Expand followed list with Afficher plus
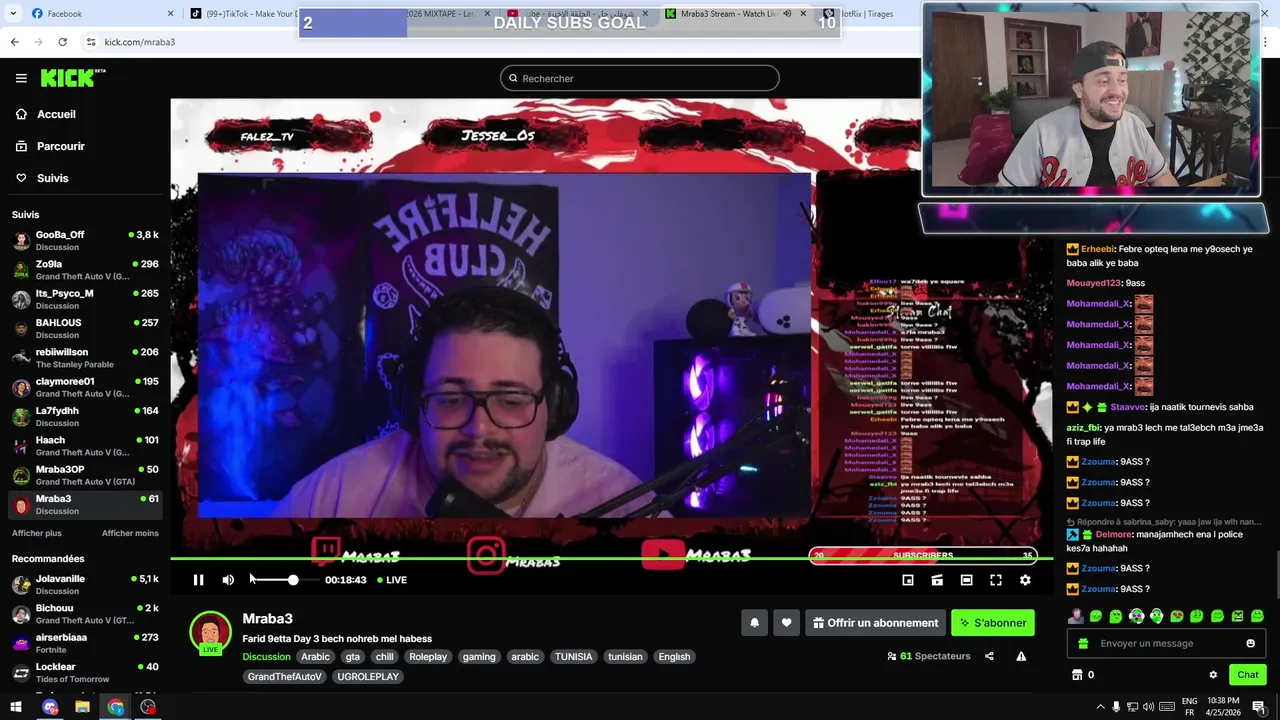The image size is (1280, 720). (37, 533)
